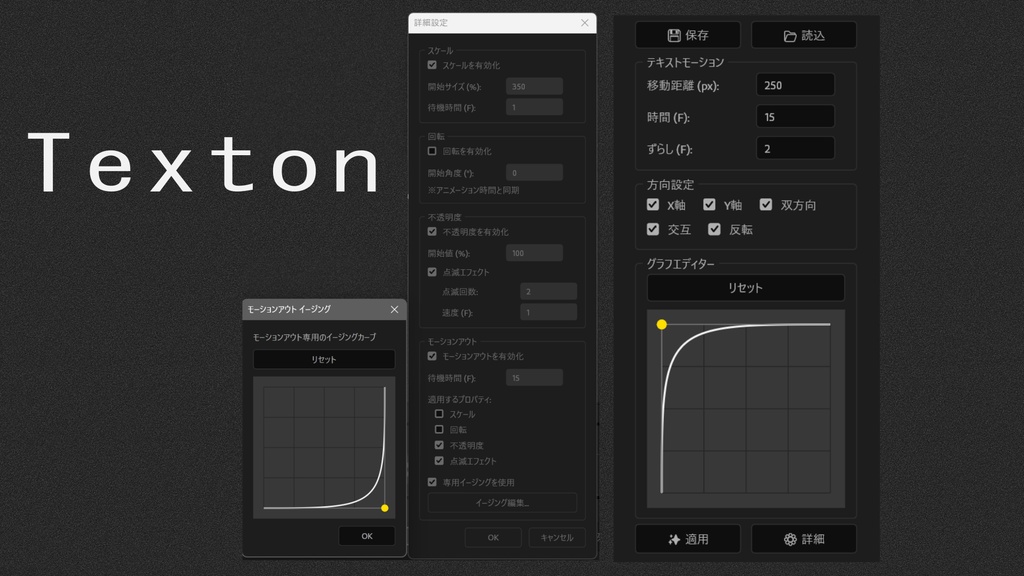Click リセット in the モーションアウト イージング dialog
Image resolution: width=1024 pixels, height=576 pixels.
pyautogui.click(x=323, y=359)
